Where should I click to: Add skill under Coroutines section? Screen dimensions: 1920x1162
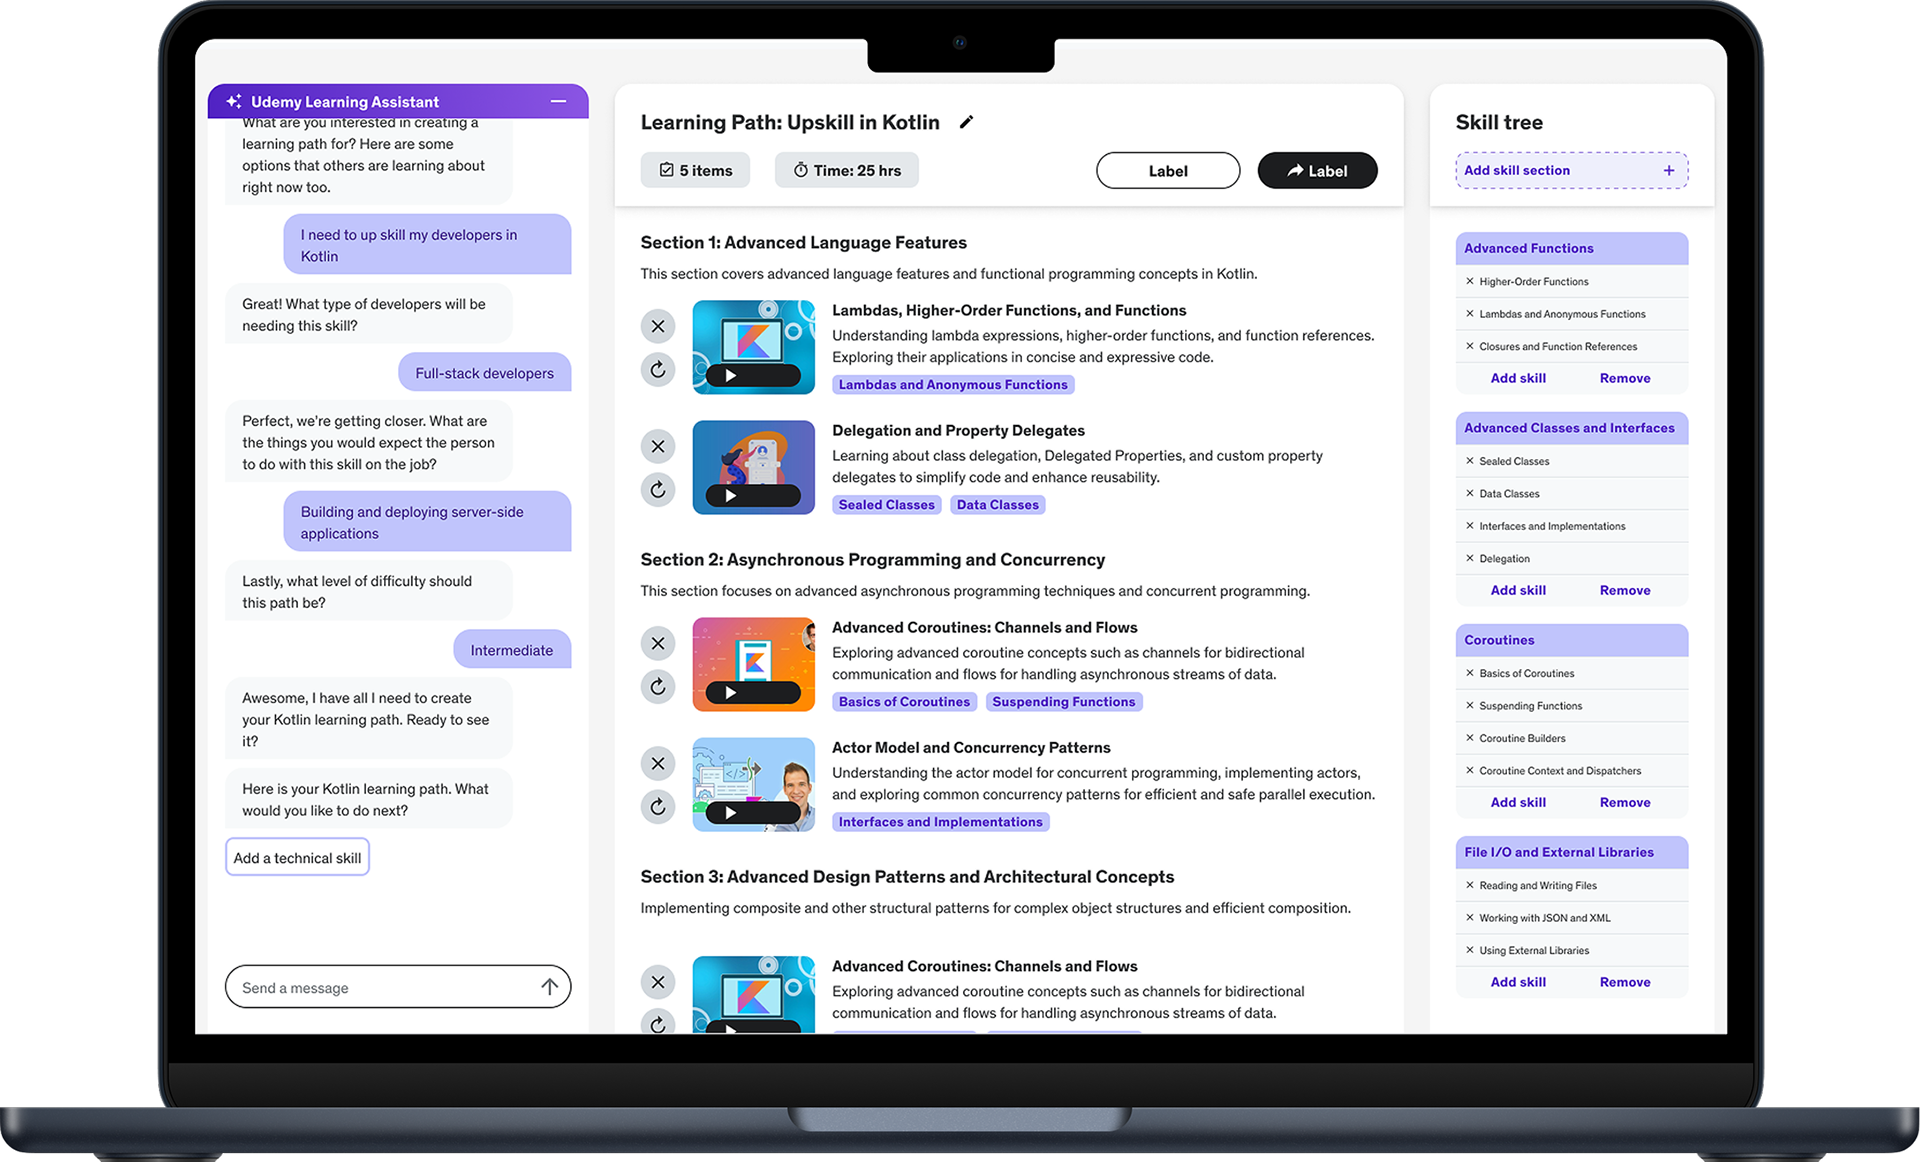(1518, 802)
